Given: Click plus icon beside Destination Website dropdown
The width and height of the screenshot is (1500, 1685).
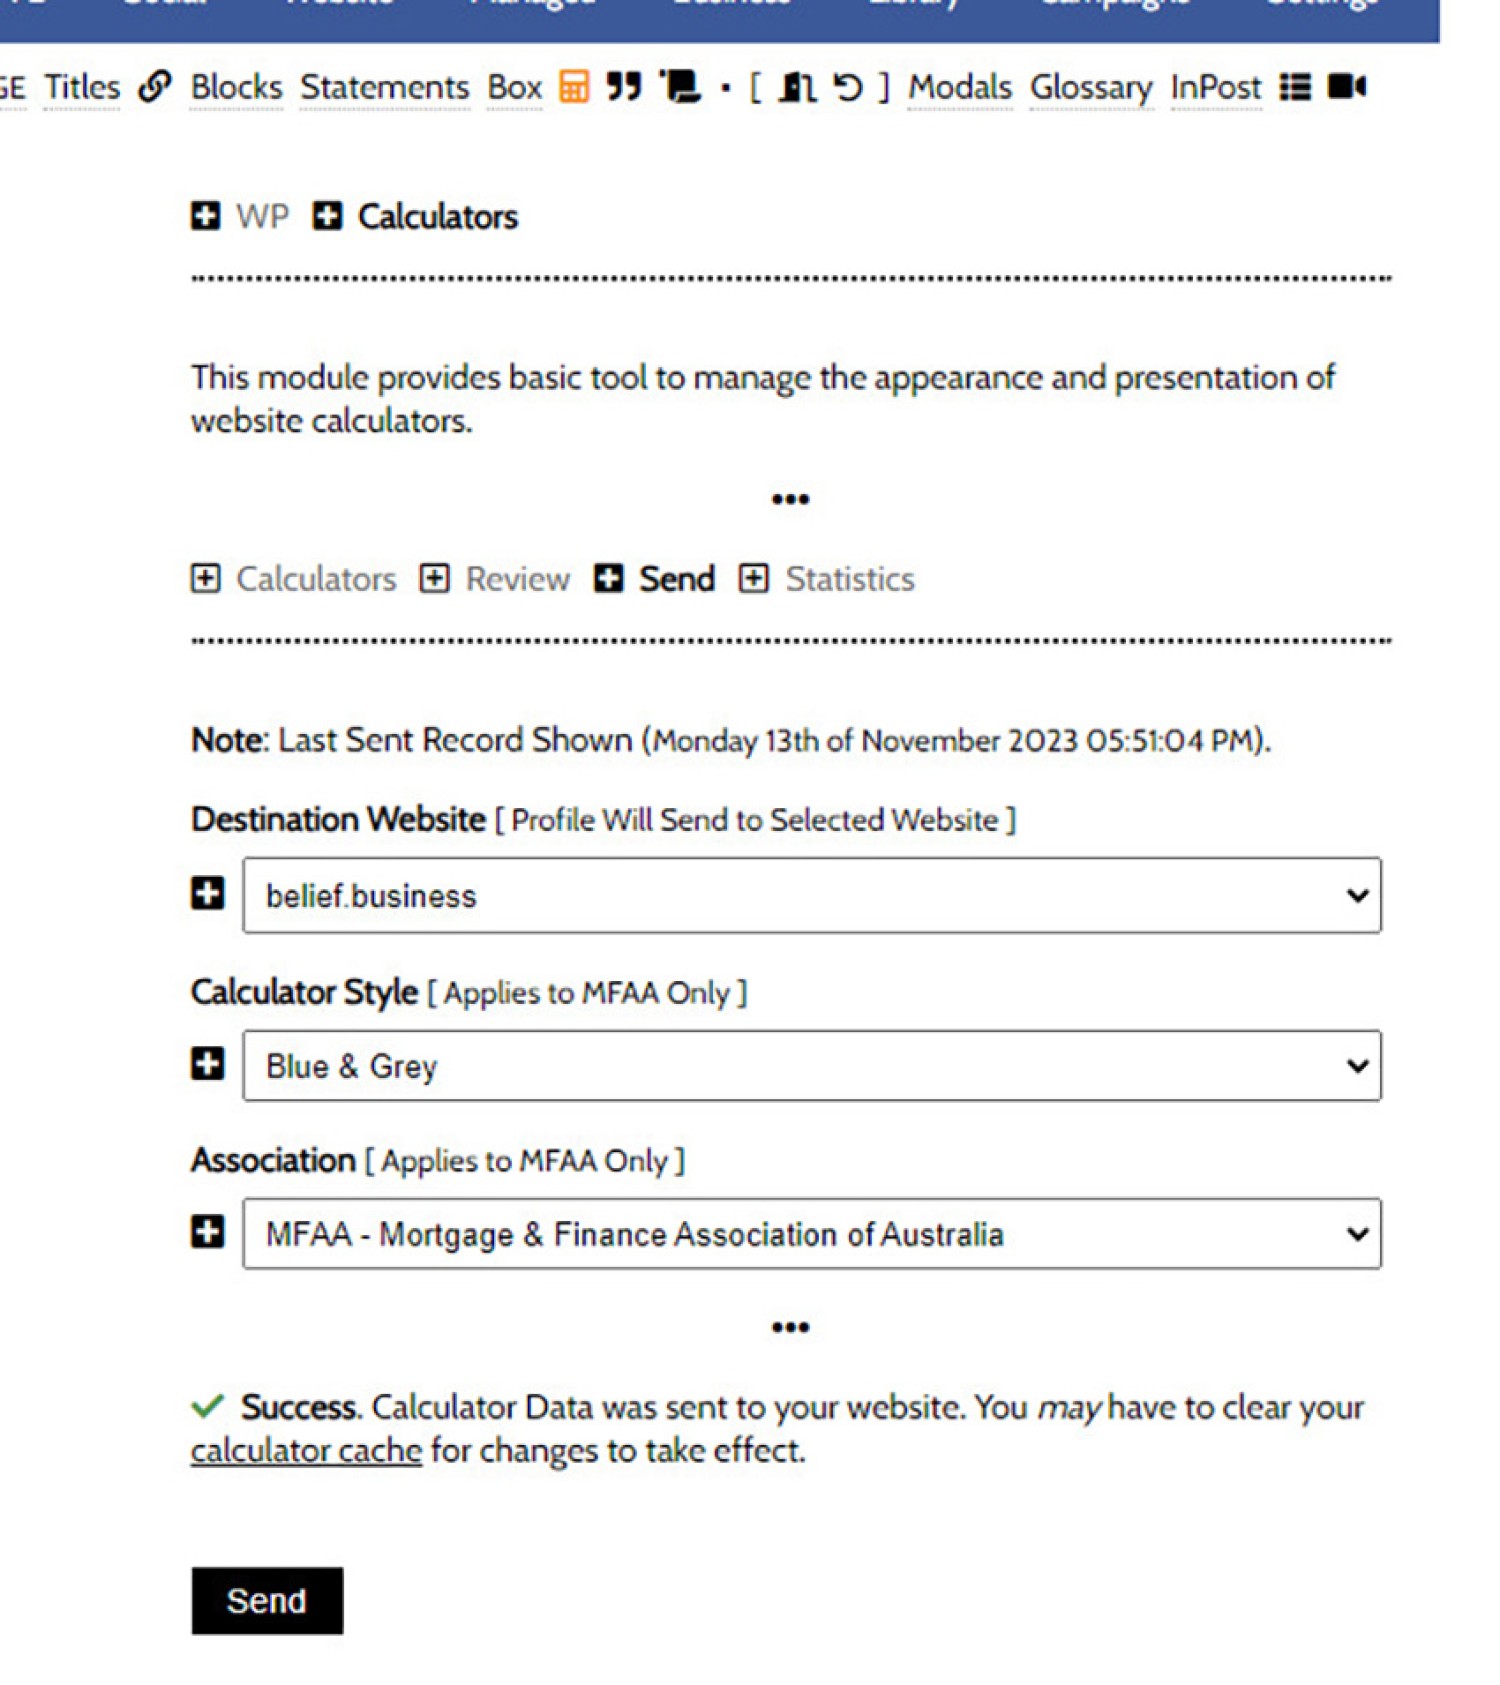Looking at the screenshot, I should tap(208, 893).
